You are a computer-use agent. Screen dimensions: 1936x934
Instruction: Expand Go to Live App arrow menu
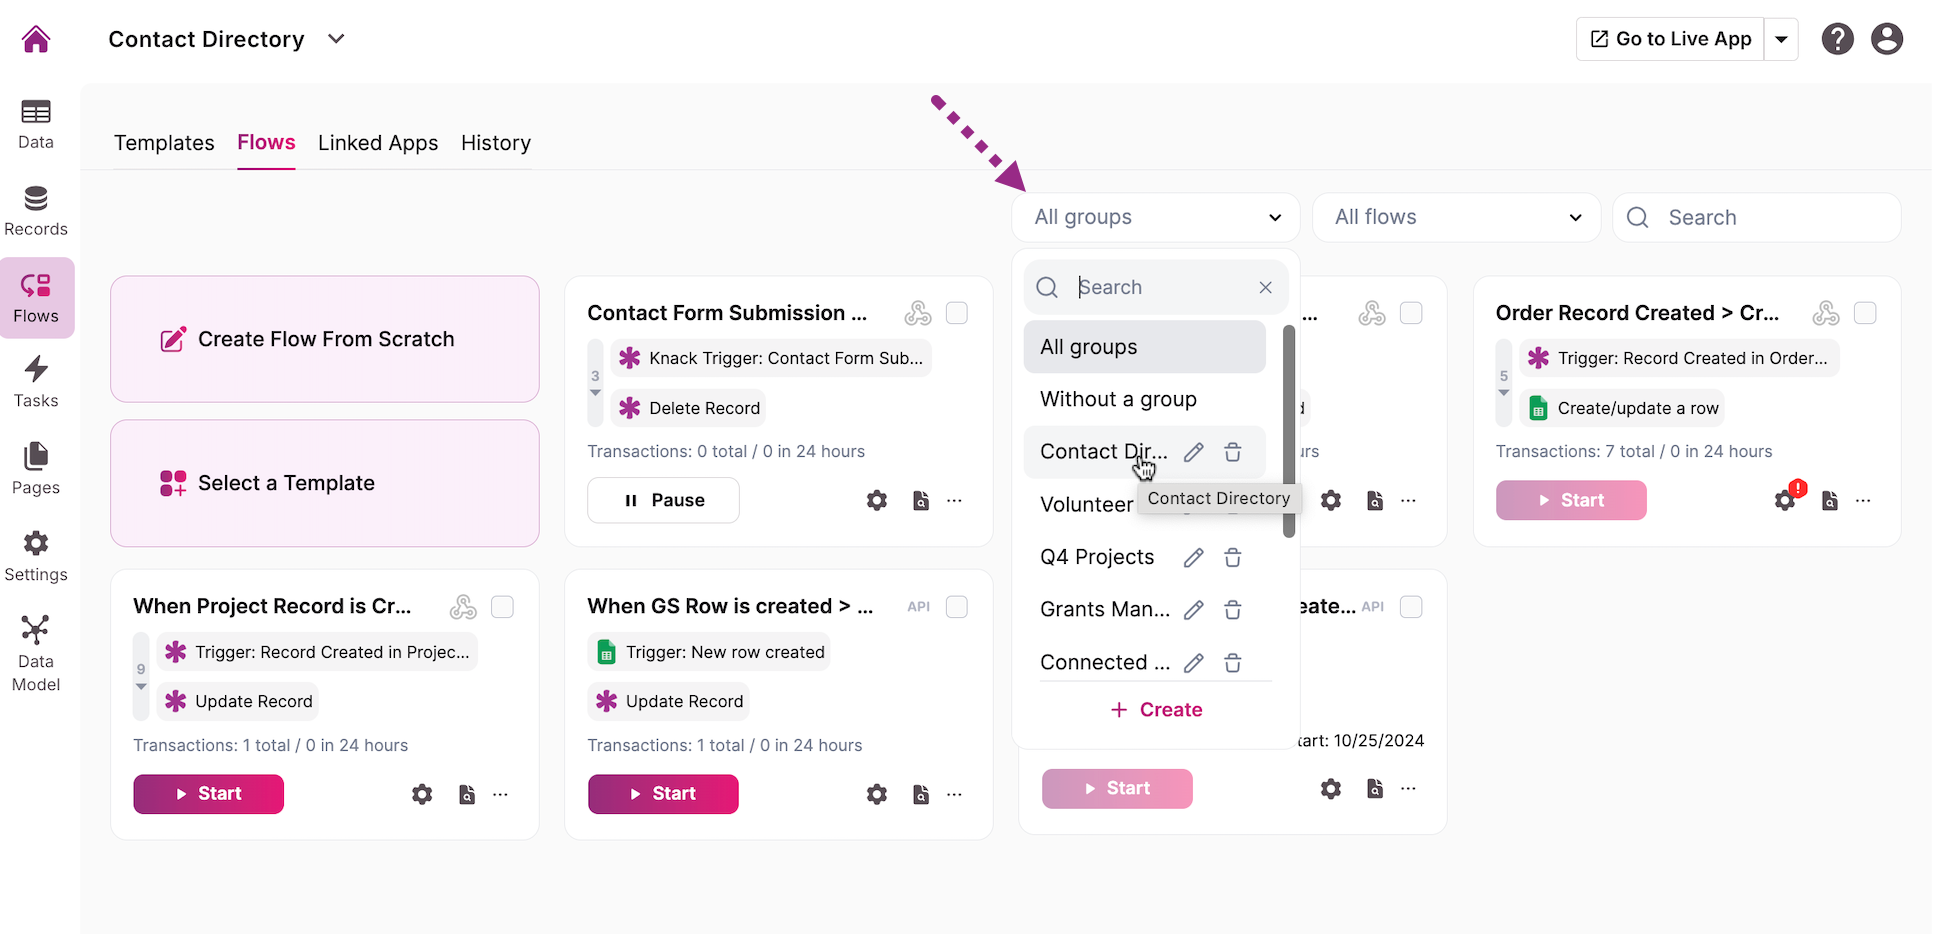1781,39
